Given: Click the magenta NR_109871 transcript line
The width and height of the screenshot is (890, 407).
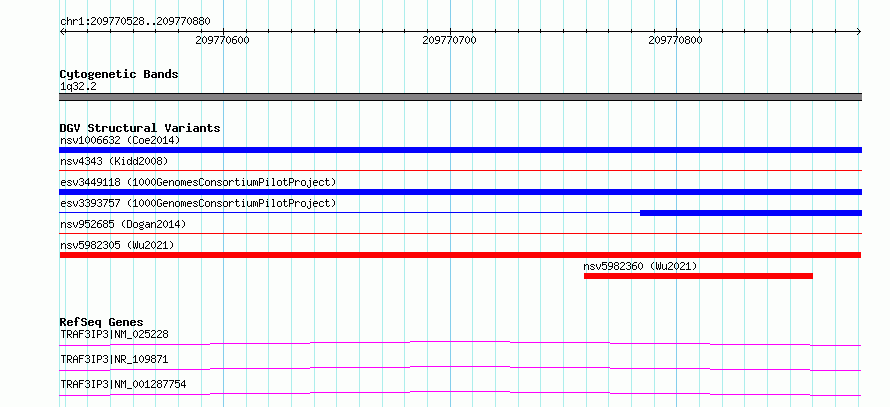Looking at the screenshot, I should tap(460, 368).
